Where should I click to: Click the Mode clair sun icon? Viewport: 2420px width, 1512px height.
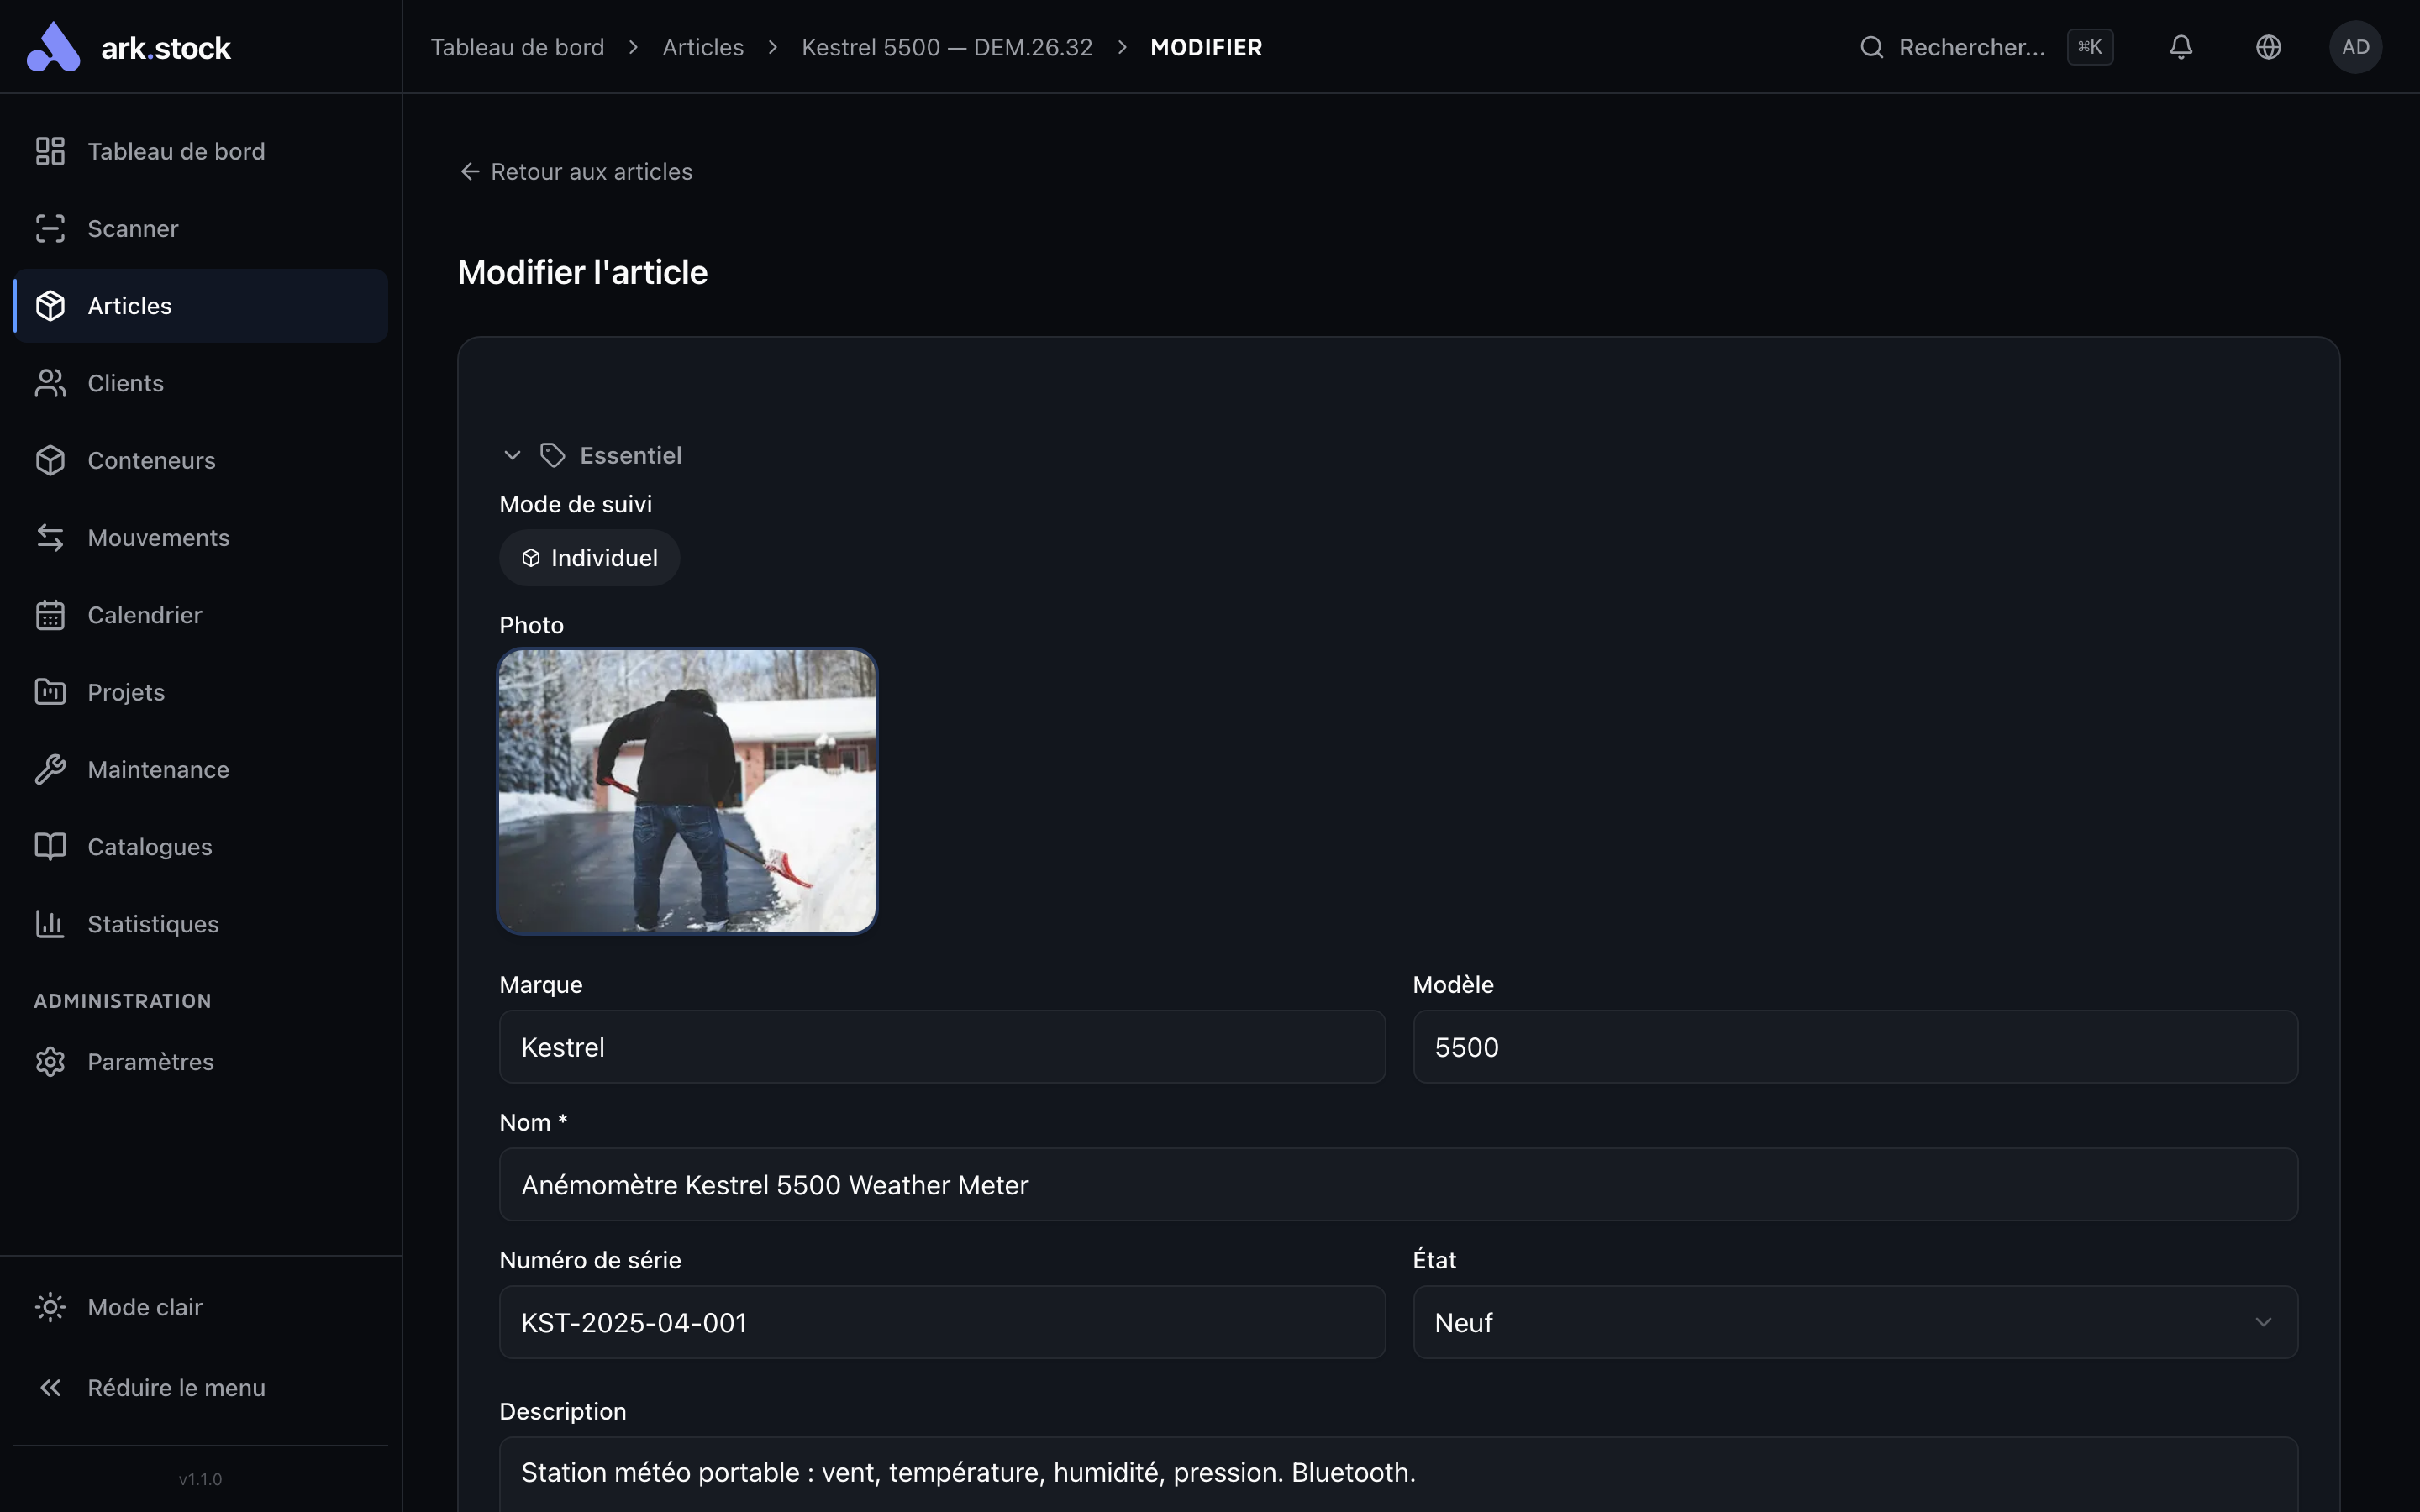point(50,1307)
